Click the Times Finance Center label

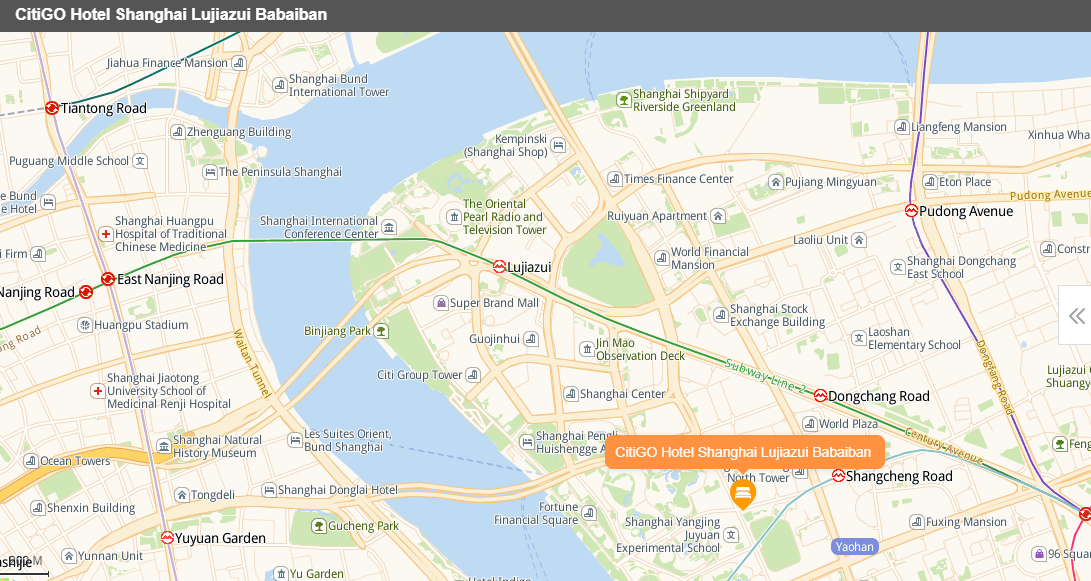click(678, 179)
